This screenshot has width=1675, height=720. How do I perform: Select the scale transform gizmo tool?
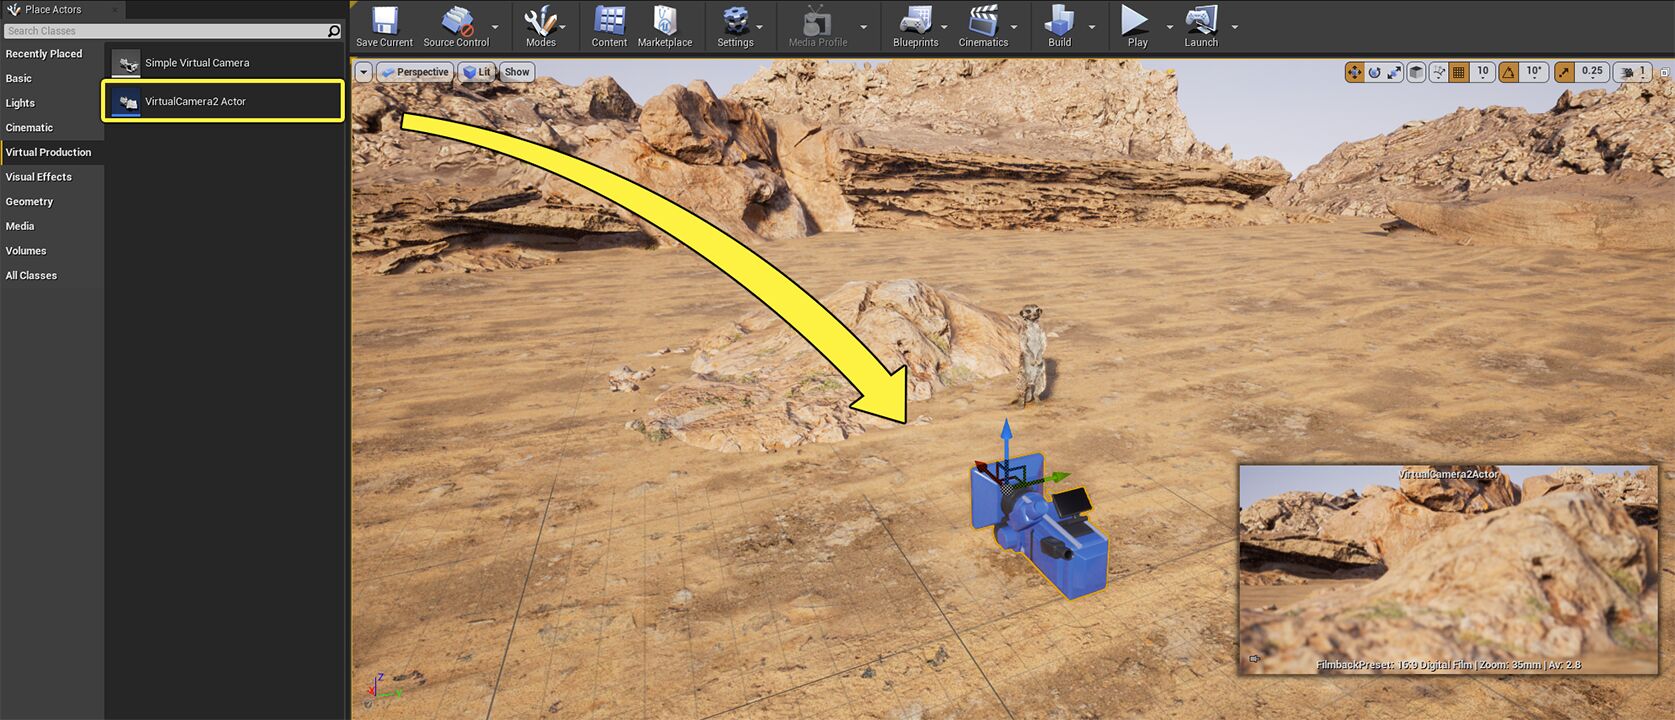coord(1394,72)
